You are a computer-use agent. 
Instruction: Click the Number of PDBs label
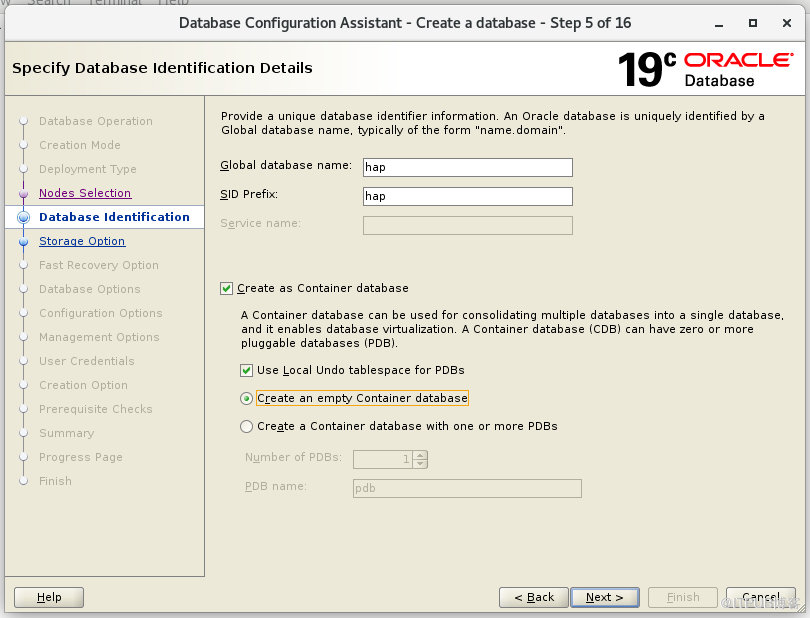293,457
